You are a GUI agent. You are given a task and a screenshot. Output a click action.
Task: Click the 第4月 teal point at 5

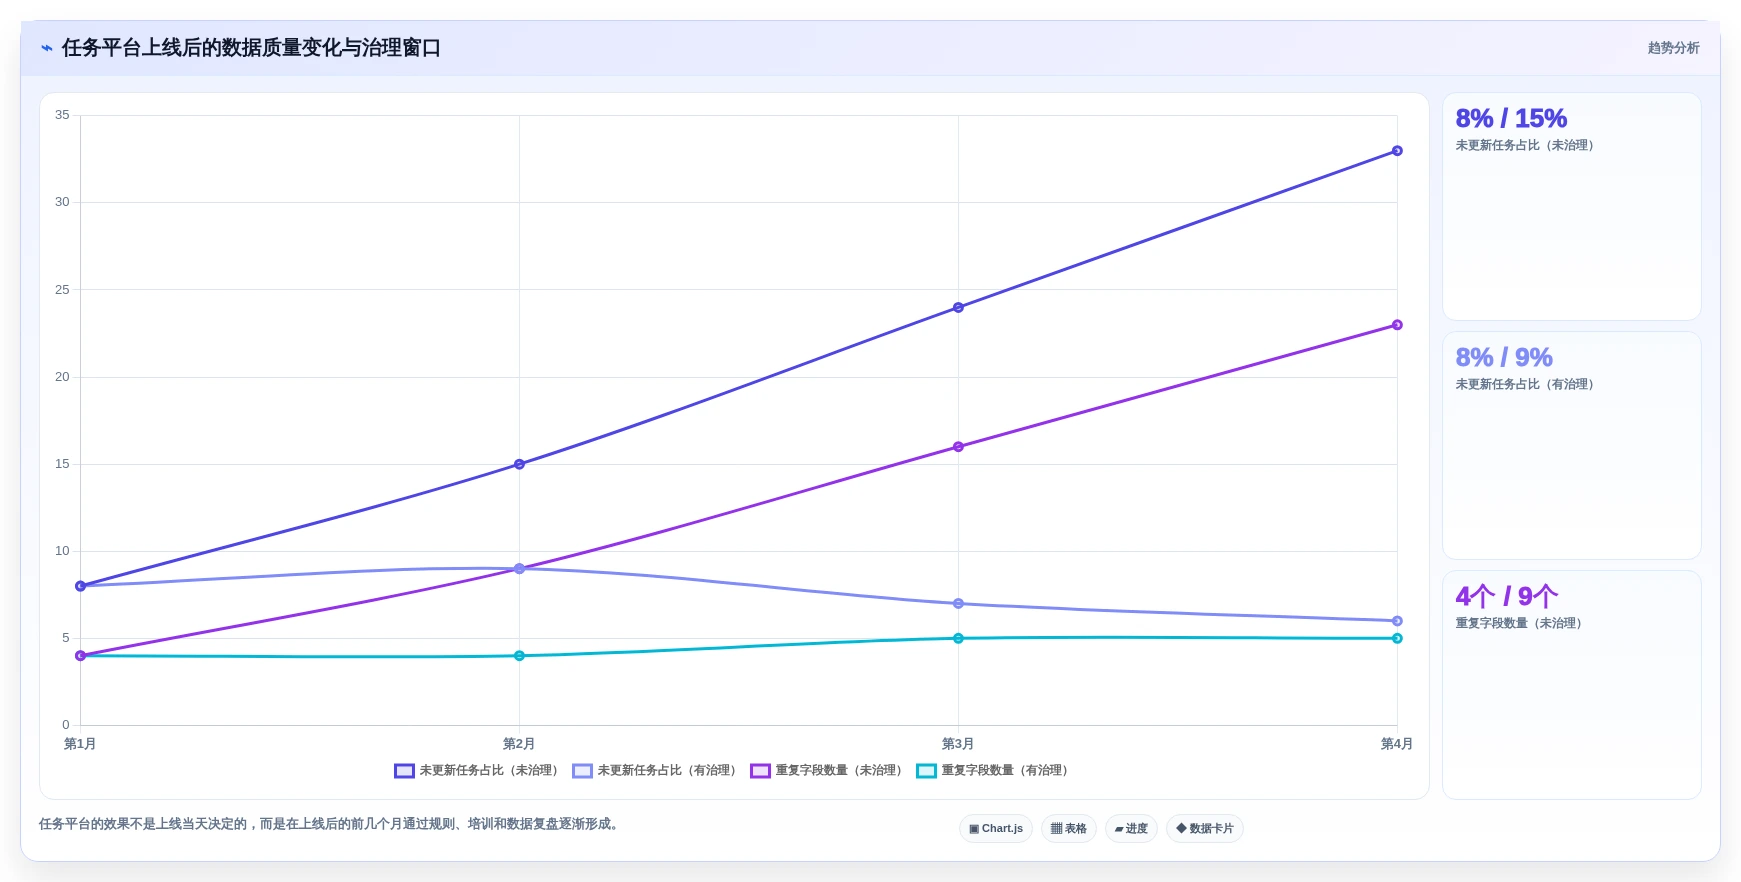[1397, 638]
